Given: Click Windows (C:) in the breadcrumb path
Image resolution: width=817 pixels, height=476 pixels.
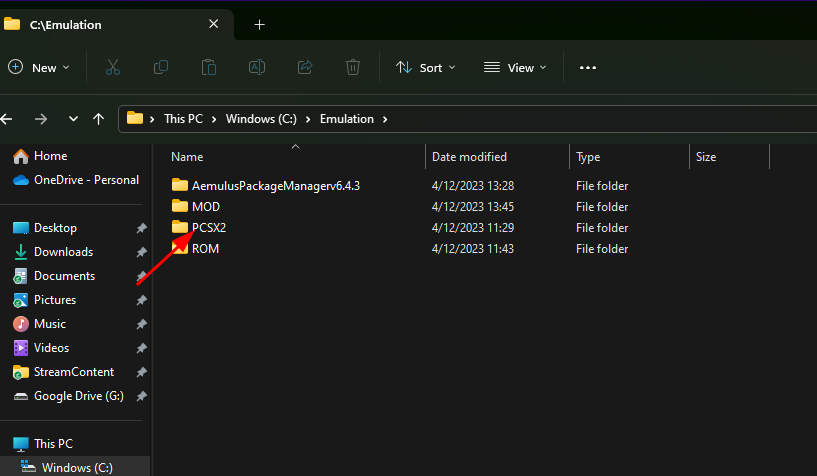Looking at the screenshot, I should click(x=261, y=119).
